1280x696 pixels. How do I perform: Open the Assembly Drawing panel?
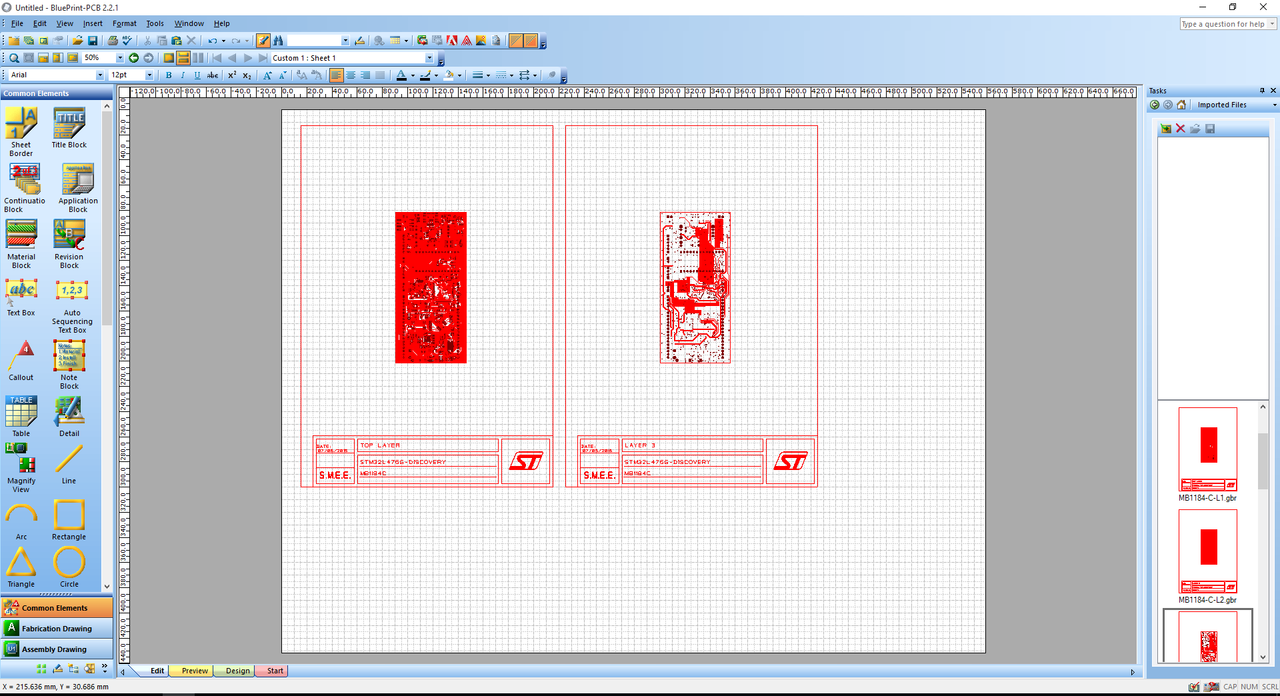(x=56, y=649)
